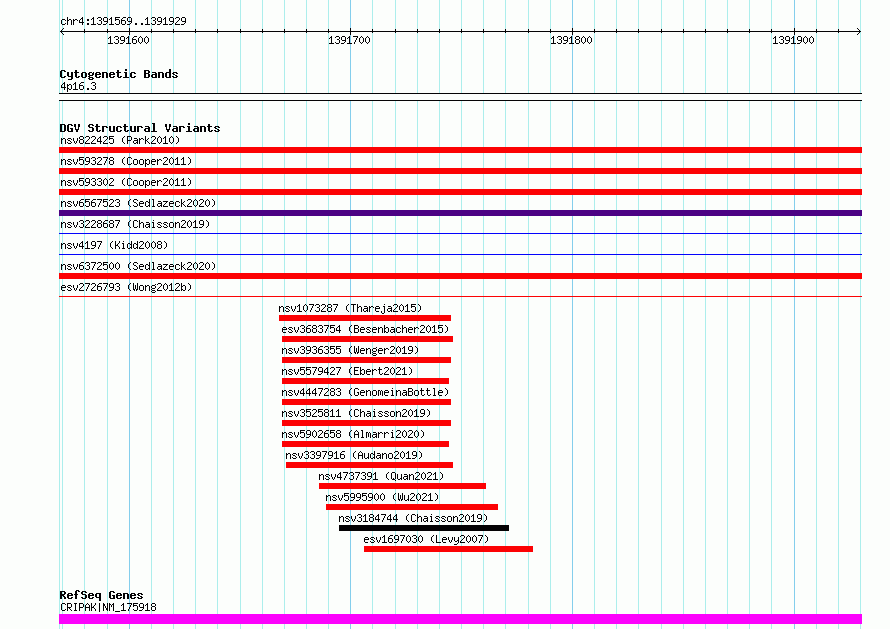
Task: Click the RefSeq Genes track title
Action: click(x=101, y=595)
